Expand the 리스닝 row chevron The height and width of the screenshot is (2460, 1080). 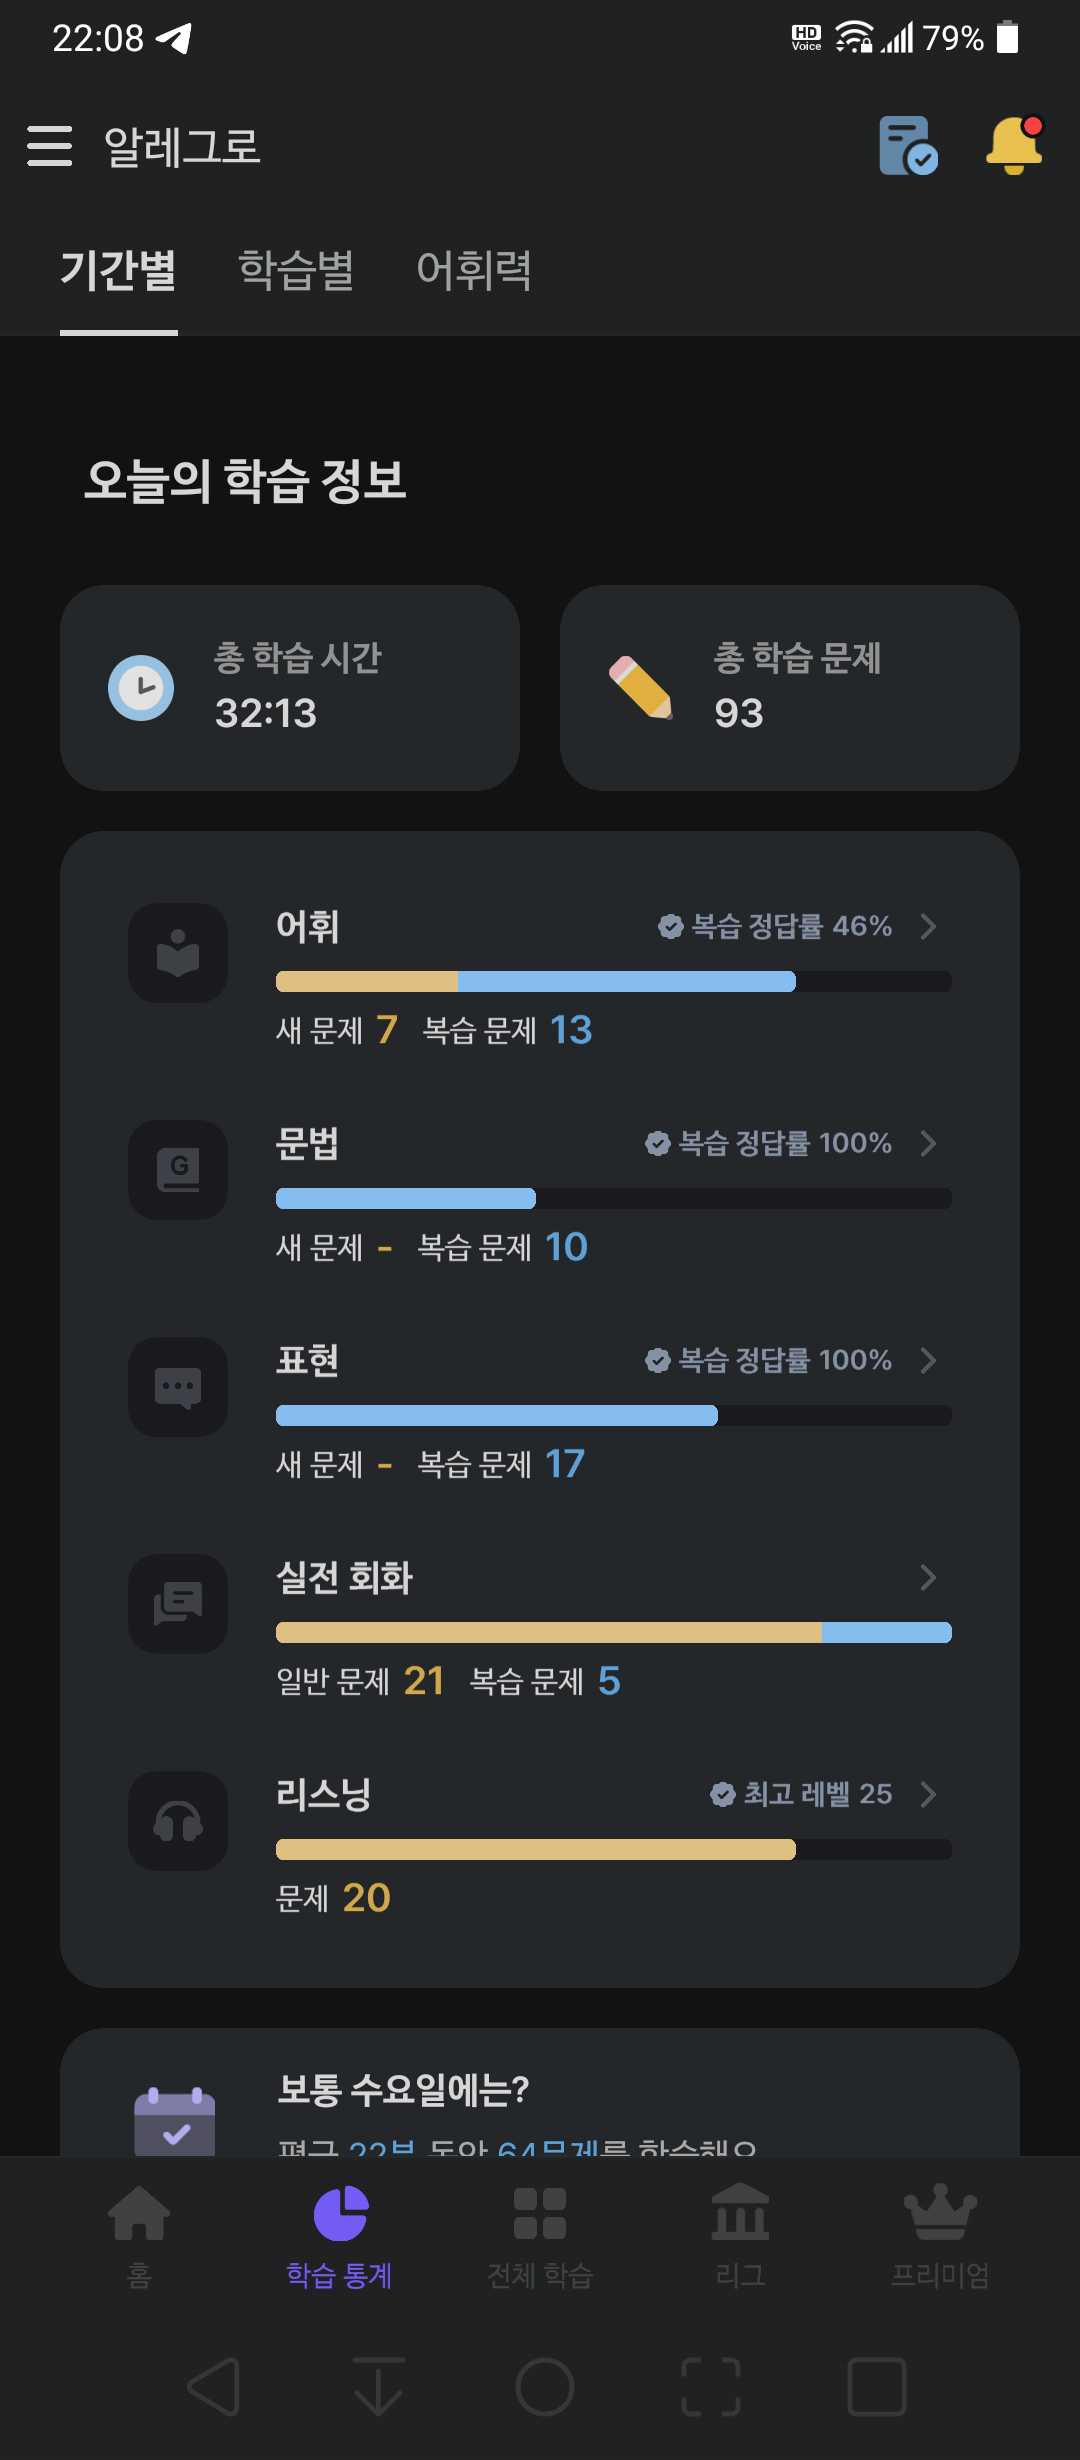pos(928,1794)
